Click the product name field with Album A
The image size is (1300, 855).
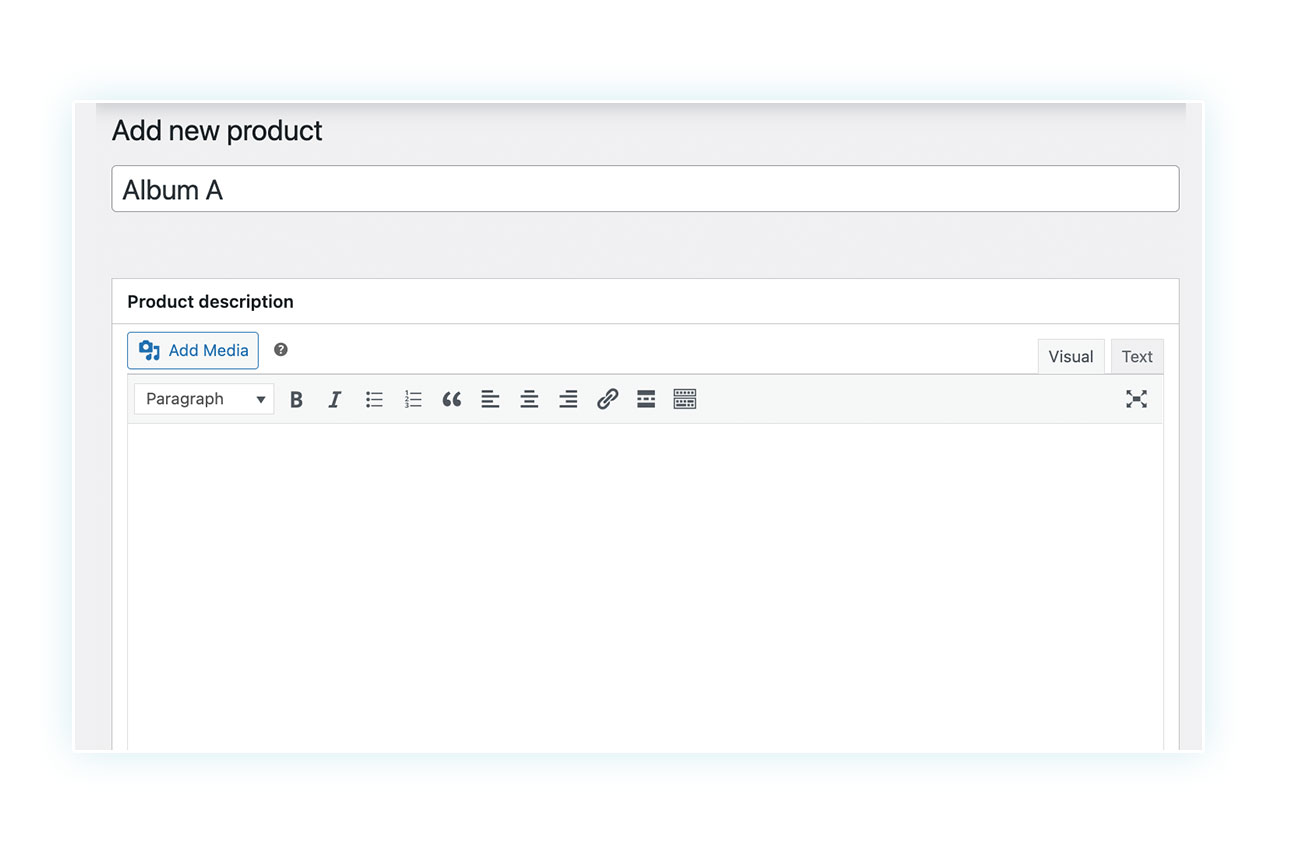click(x=645, y=189)
